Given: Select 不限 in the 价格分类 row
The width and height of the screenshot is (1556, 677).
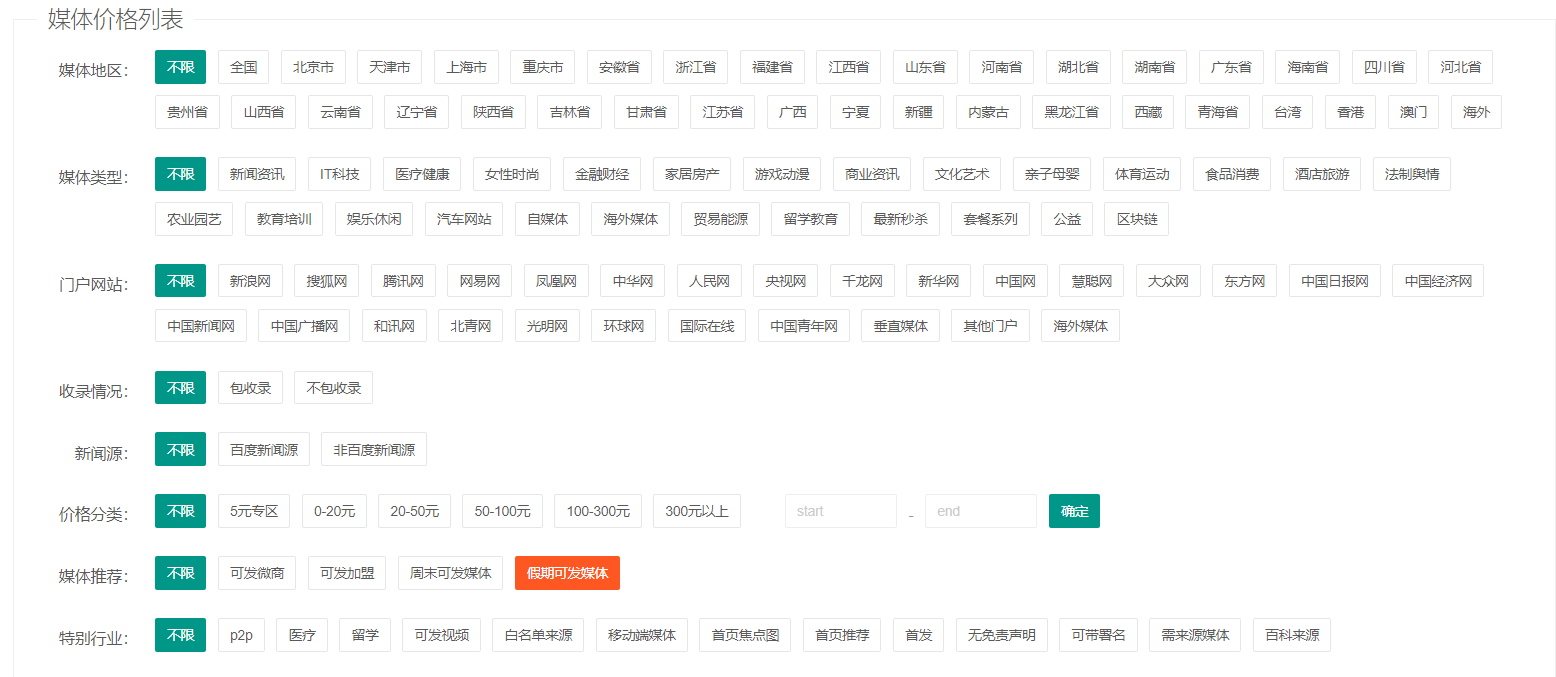Looking at the screenshot, I should coord(180,511).
